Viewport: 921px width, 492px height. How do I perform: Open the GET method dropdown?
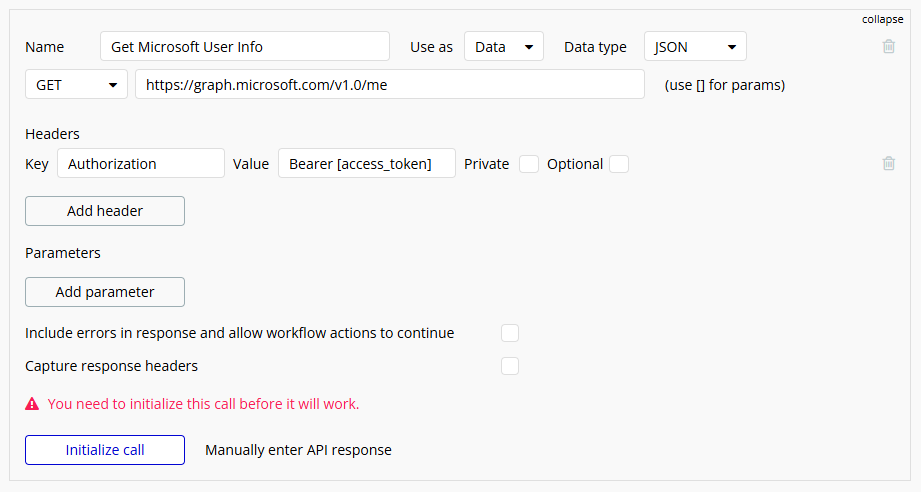[76, 85]
